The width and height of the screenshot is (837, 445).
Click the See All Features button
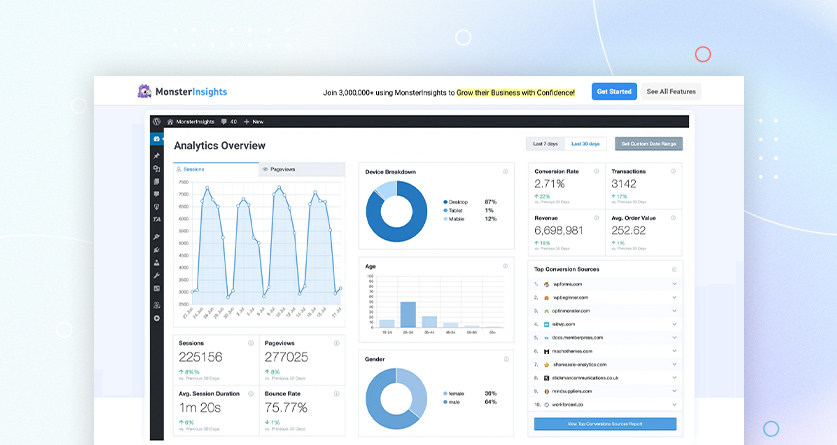pyautogui.click(x=670, y=92)
